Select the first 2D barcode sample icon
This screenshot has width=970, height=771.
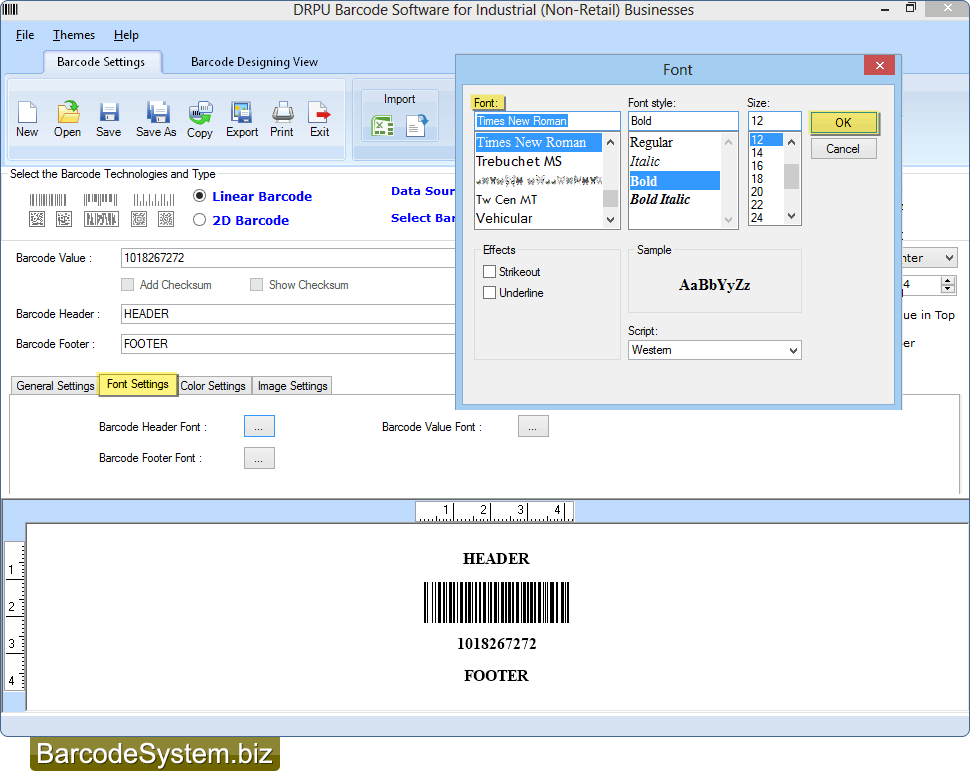(x=37, y=219)
